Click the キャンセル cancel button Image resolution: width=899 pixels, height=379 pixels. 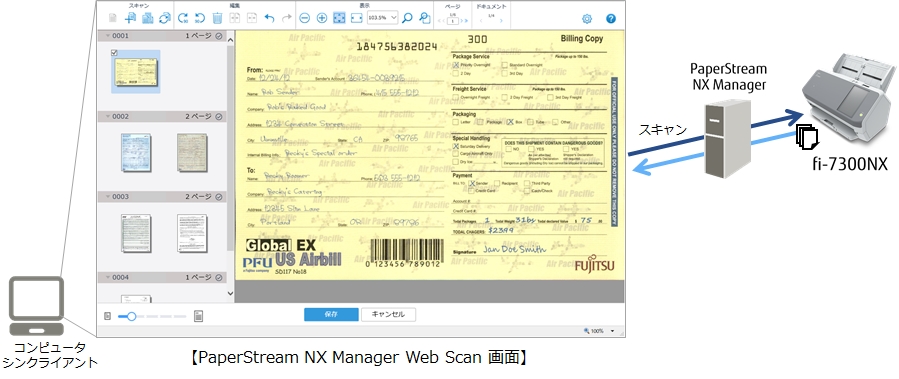coord(388,314)
